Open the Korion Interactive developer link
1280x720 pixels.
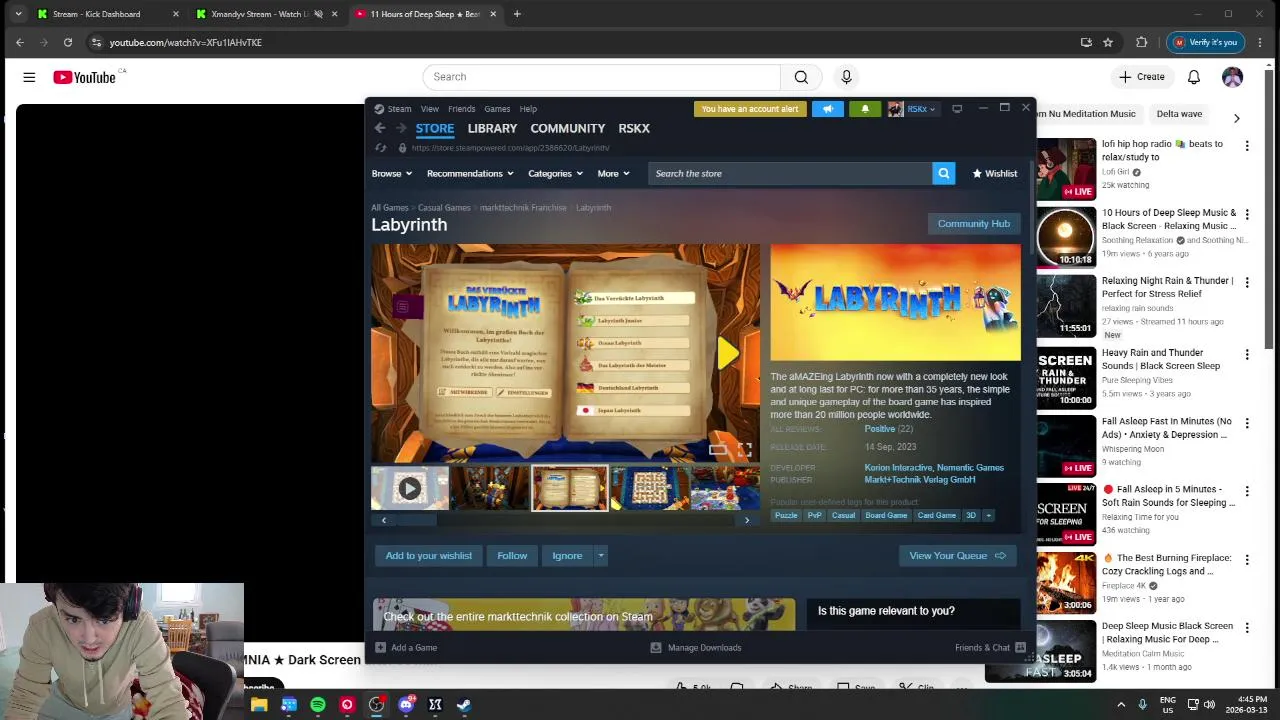[x=898, y=467]
